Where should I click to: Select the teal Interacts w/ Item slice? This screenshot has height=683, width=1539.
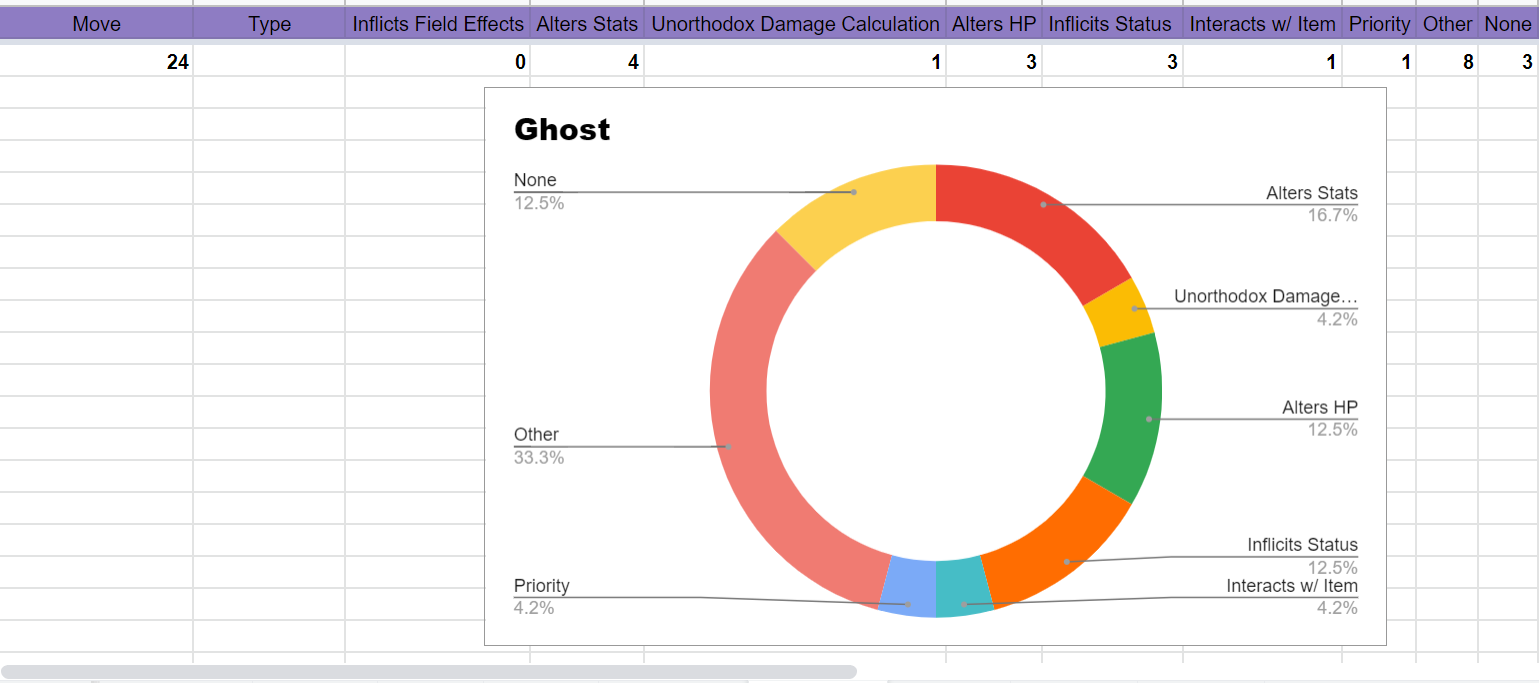click(x=963, y=588)
